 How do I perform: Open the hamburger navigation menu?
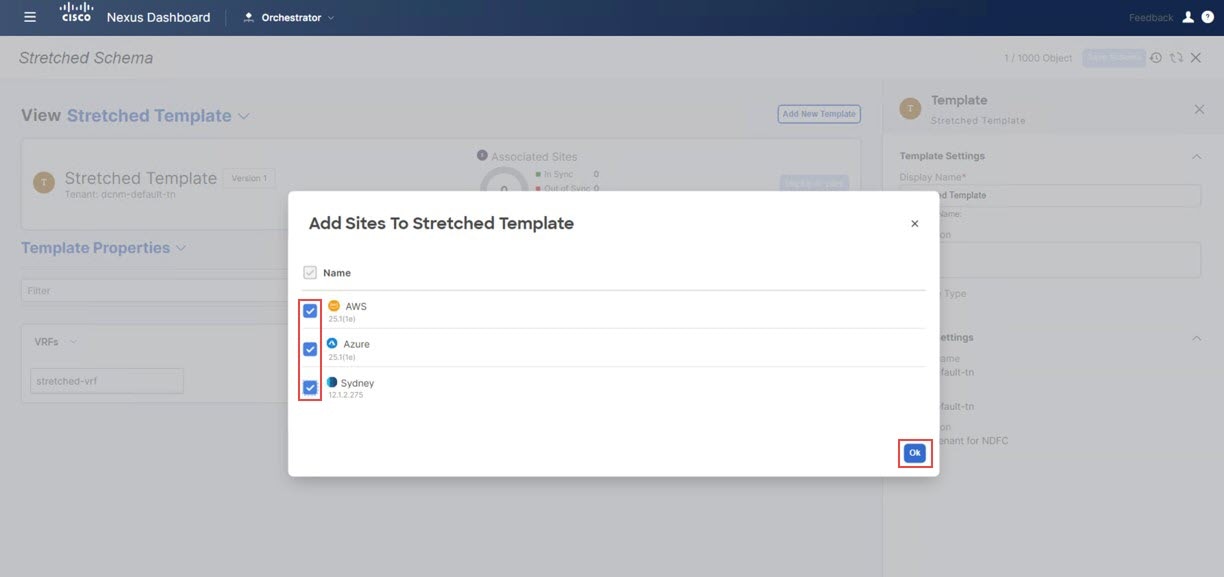(30, 17)
